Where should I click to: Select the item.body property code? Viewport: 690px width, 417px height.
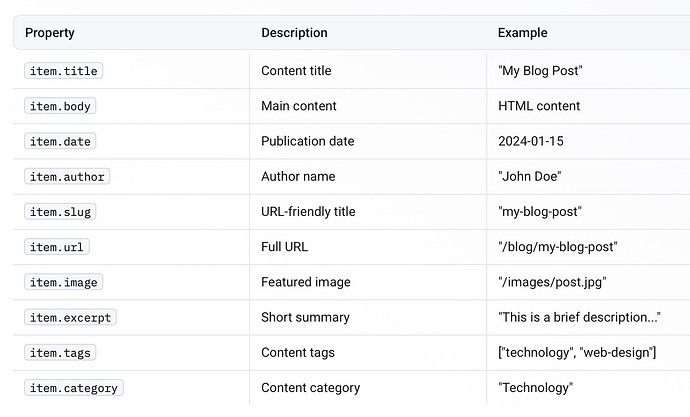[60, 106]
